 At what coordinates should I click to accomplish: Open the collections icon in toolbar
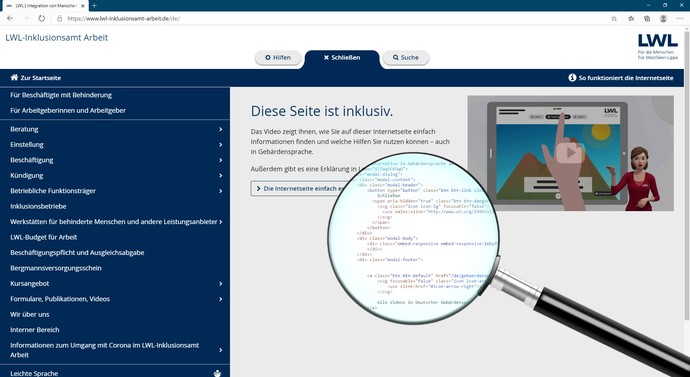[647, 18]
